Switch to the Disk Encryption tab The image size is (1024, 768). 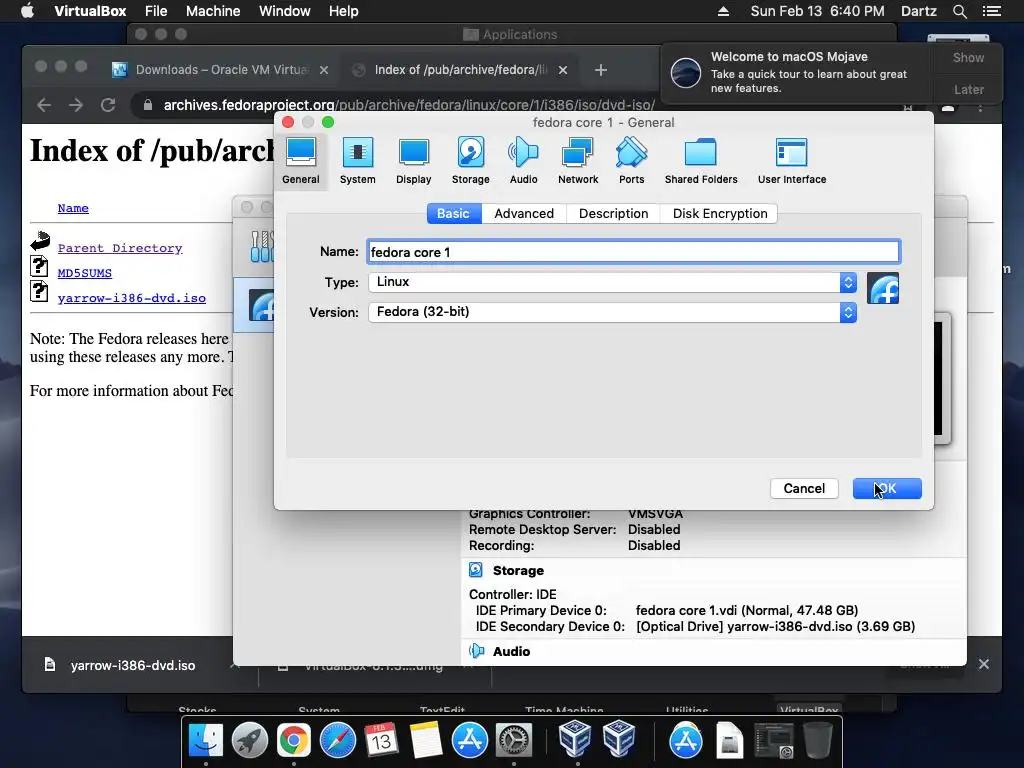[720, 214]
